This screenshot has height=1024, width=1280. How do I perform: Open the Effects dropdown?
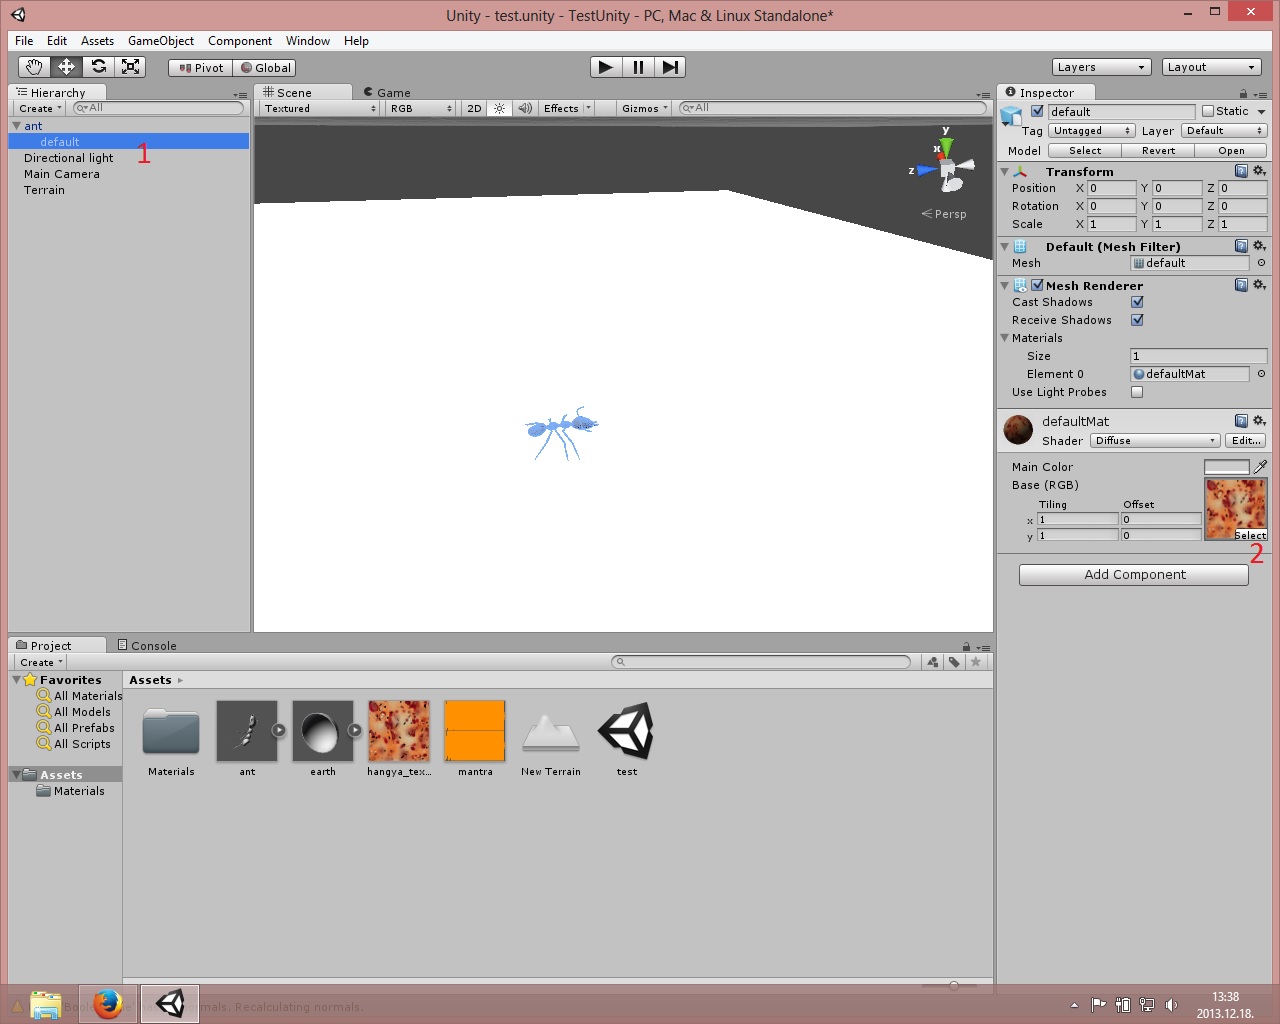click(x=567, y=108)
